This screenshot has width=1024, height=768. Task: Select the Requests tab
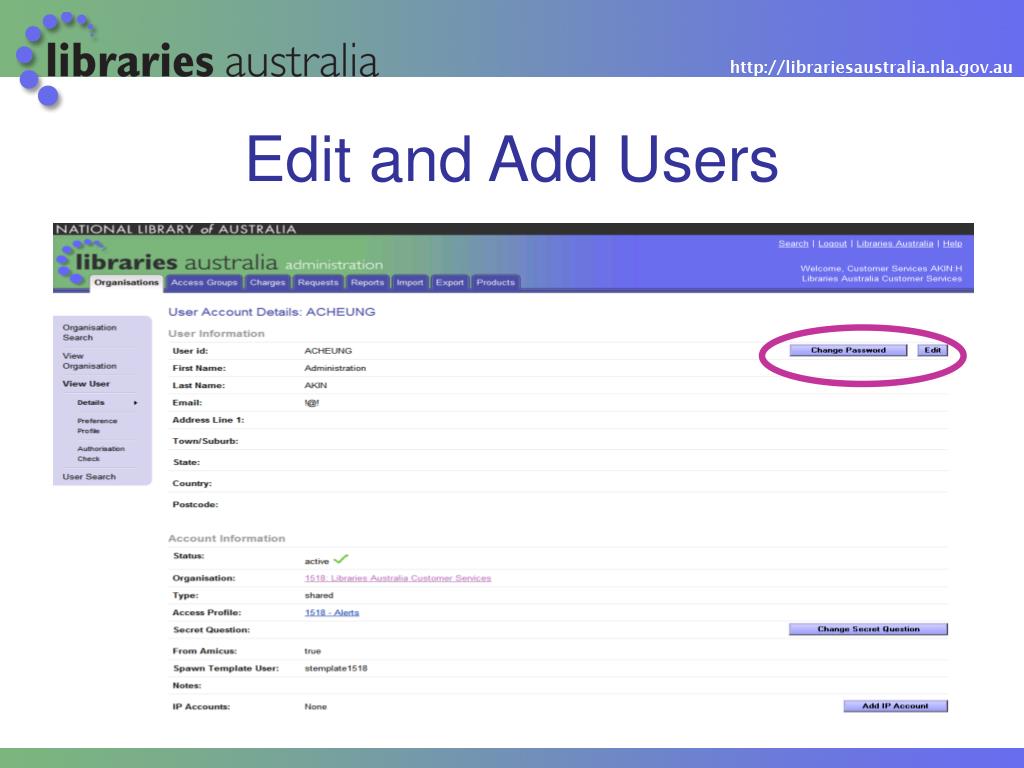pos(318,282)
